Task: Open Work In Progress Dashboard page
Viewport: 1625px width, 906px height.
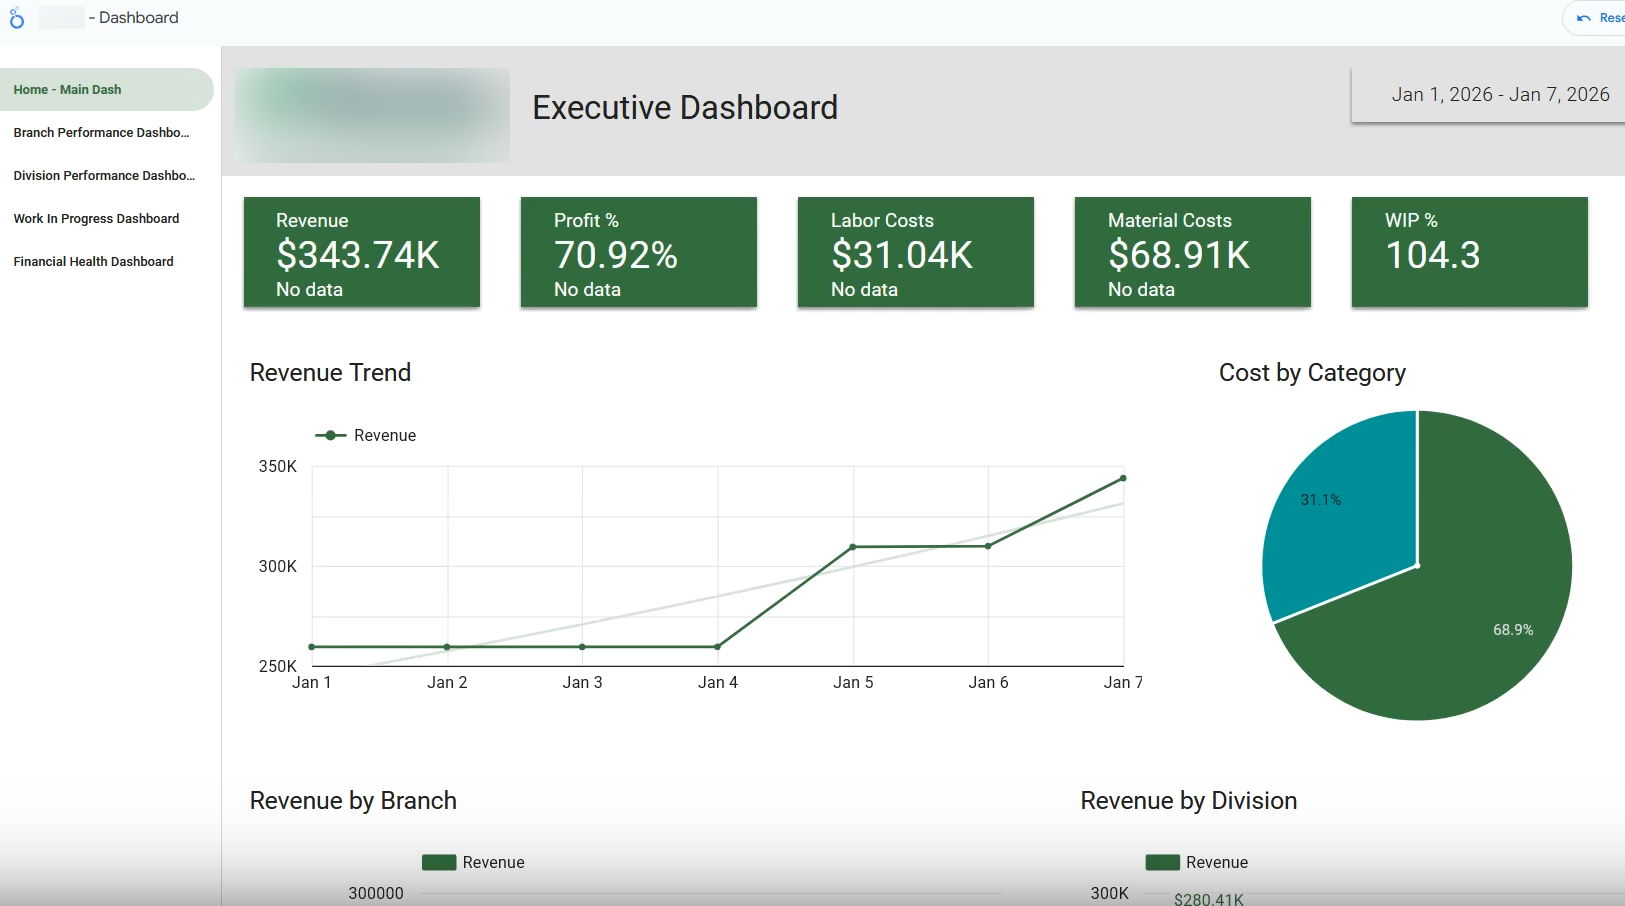Action: point(106,218)
